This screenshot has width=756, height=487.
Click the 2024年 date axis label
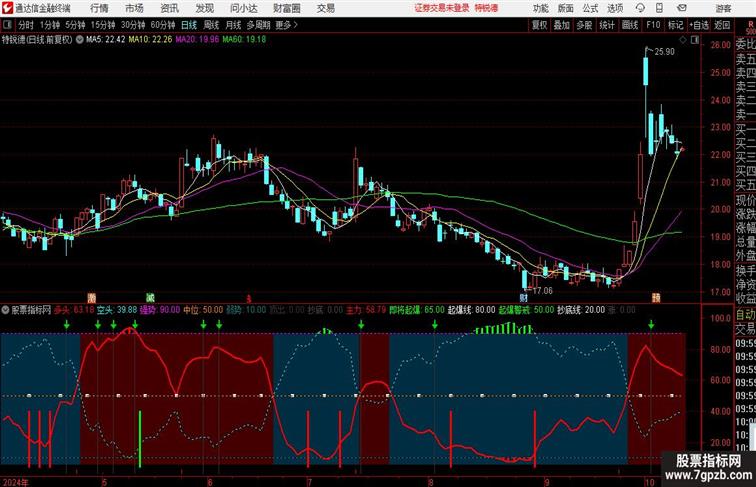click(15, 482)
